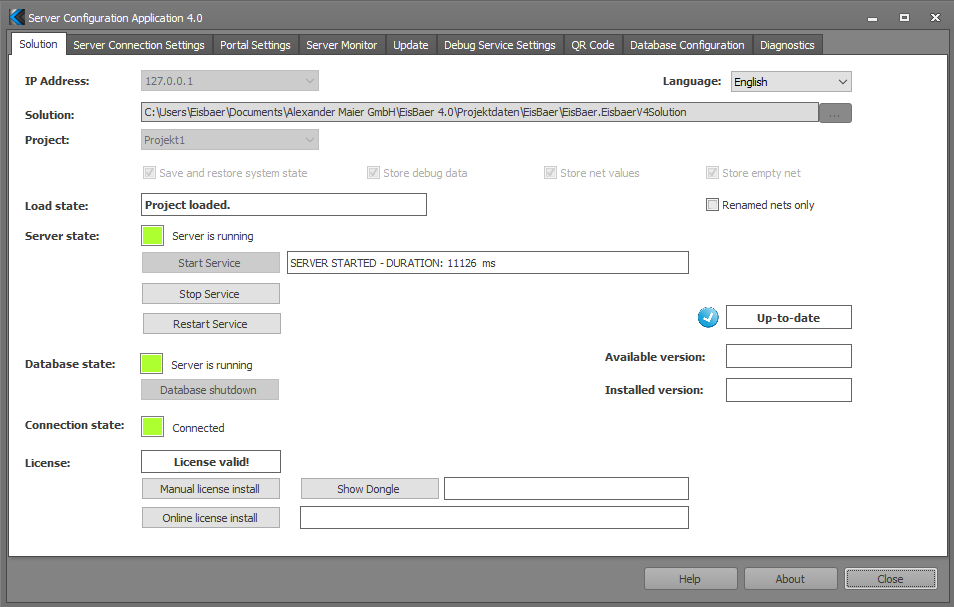Viewport: 954px width, 607px height.
Task: Click the Project loaded status box
Action: pyautogui.click(x=284, y=204)
